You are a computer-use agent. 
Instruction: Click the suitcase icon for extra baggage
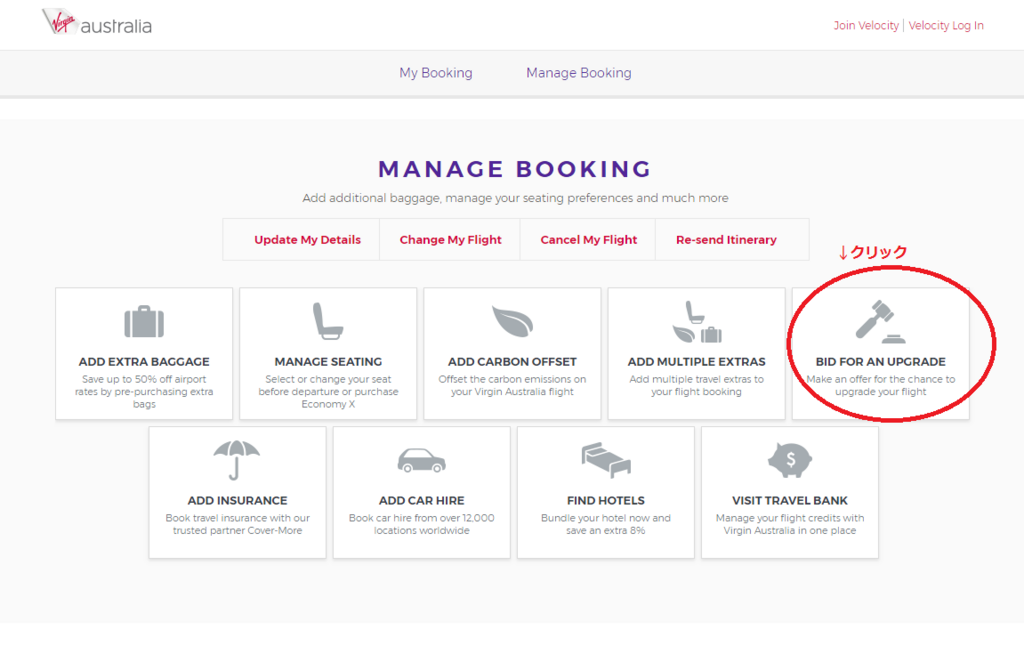click(144, 321)
